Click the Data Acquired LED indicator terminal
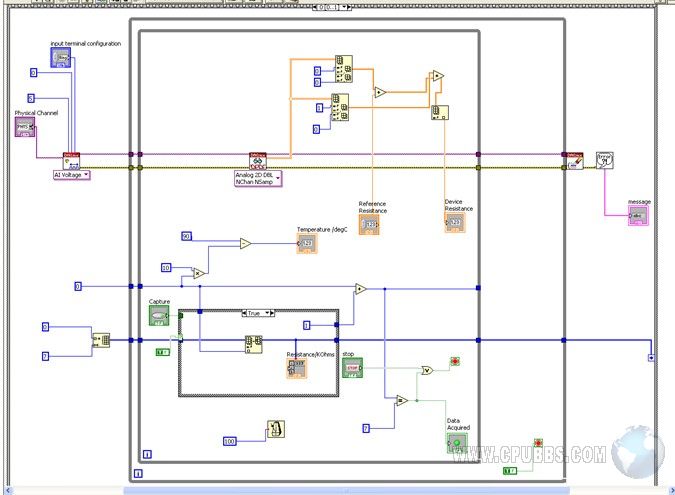The width and height of the screenshot is (675, 495). pyautogui.click(x=457, y=443)
